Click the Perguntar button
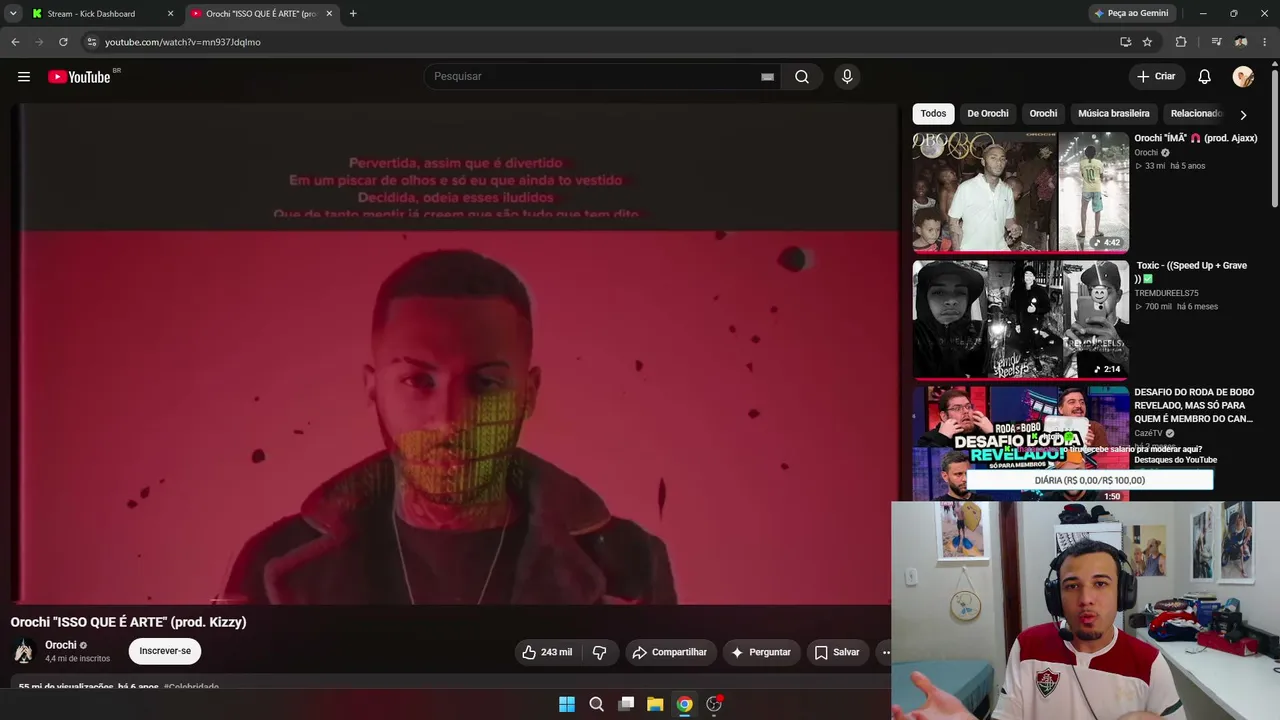The height and width of the screenshot is (720, 1280). (761, 652)
